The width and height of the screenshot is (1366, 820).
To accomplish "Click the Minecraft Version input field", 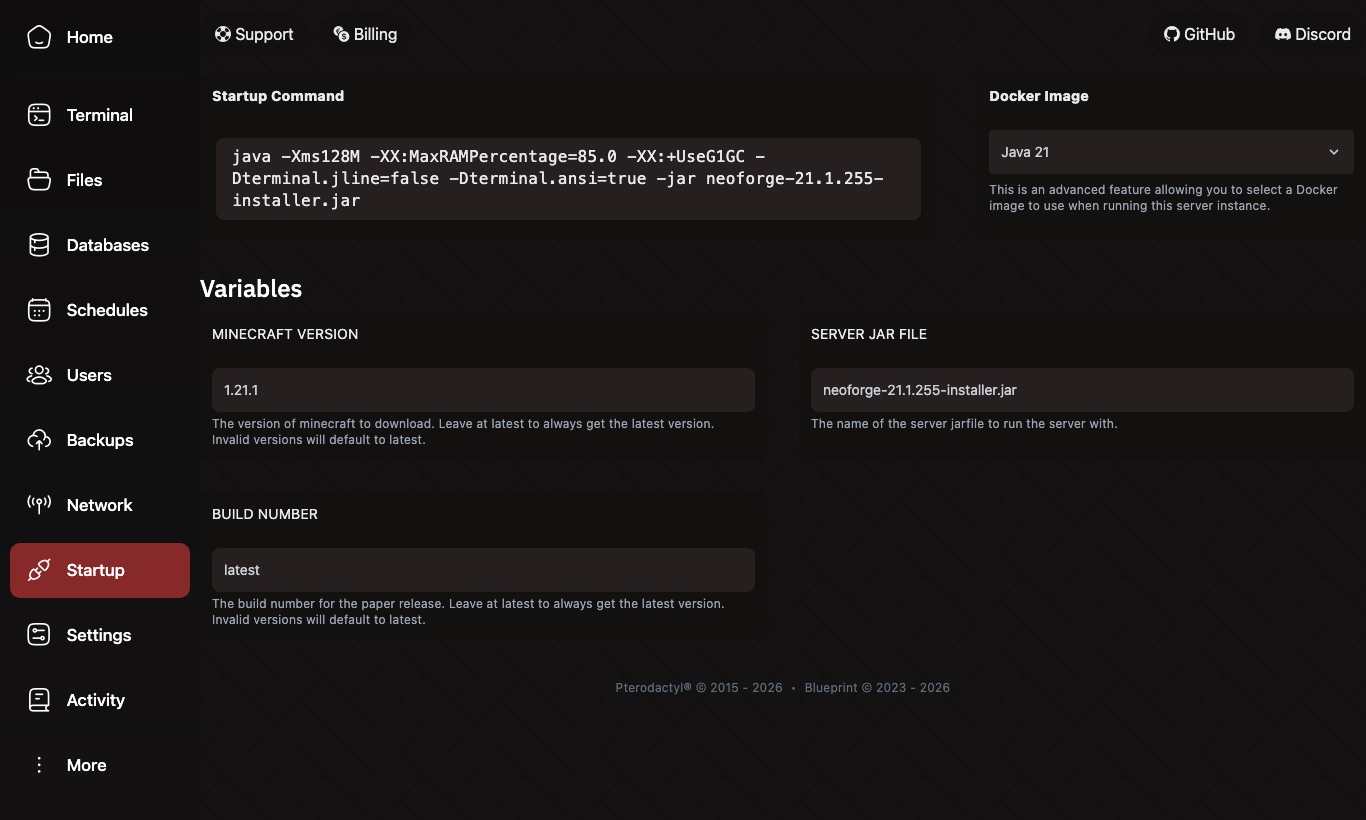I will tap(483, 390).
